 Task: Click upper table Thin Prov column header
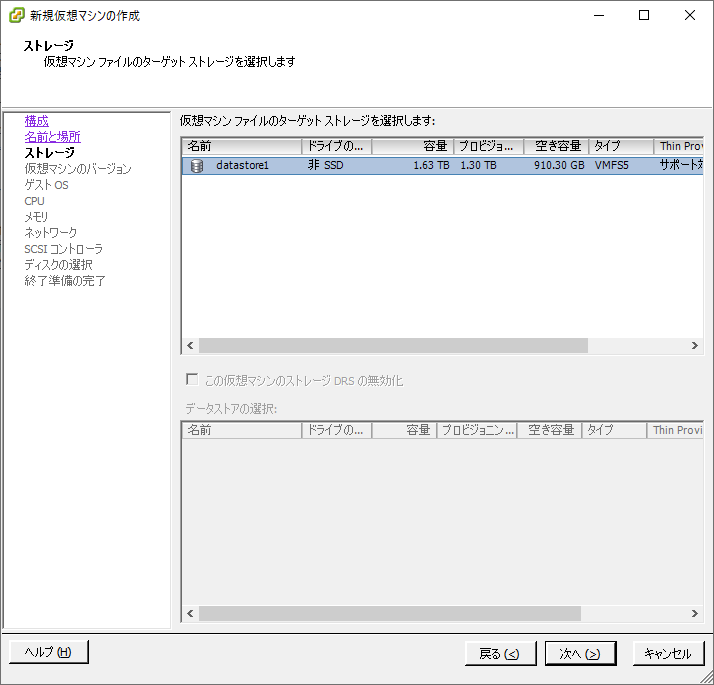679,146
